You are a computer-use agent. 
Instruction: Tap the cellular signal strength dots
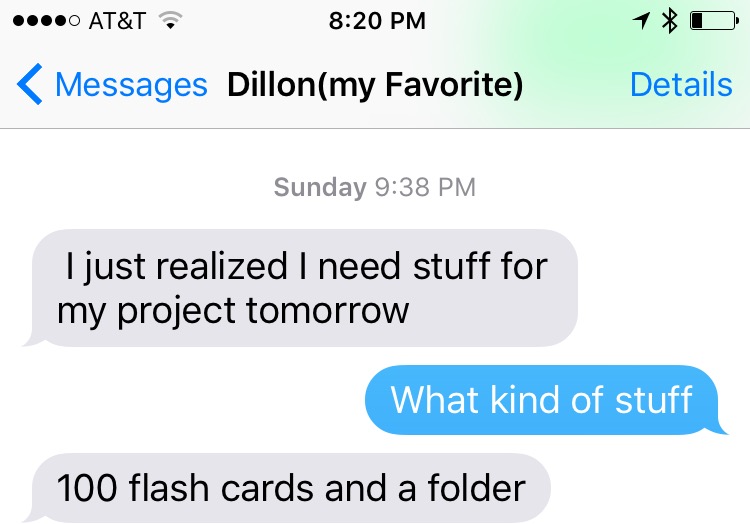coord(46,21)
